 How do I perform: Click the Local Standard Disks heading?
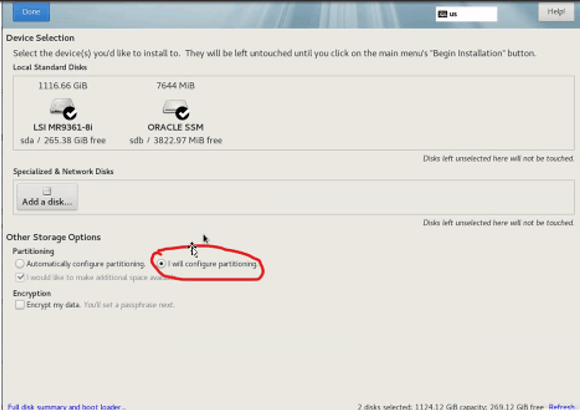50,67
